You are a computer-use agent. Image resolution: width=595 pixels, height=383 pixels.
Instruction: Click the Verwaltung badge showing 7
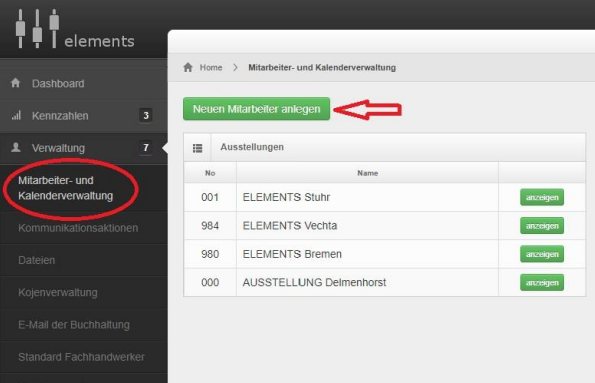point(146,148)
